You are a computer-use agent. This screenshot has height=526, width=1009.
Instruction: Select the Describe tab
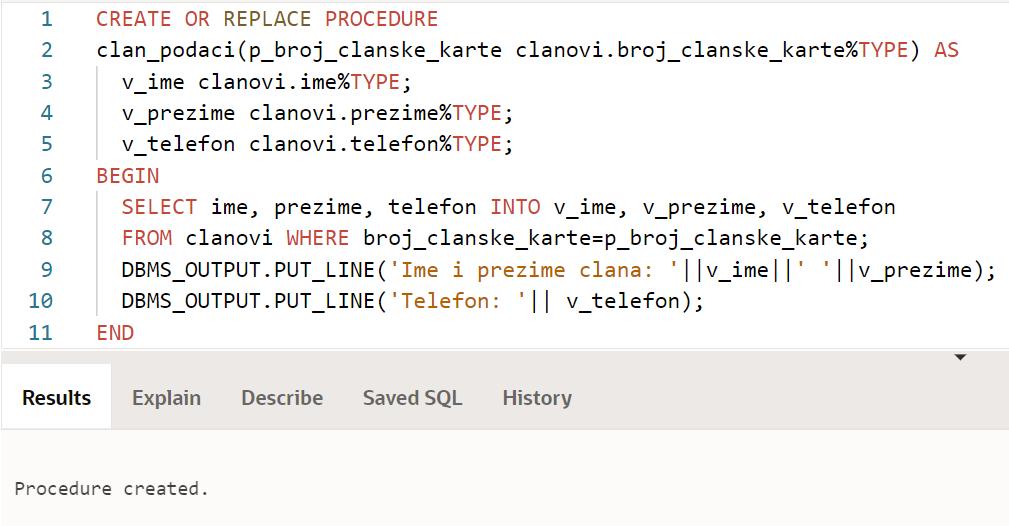click(x=282, y=398)
